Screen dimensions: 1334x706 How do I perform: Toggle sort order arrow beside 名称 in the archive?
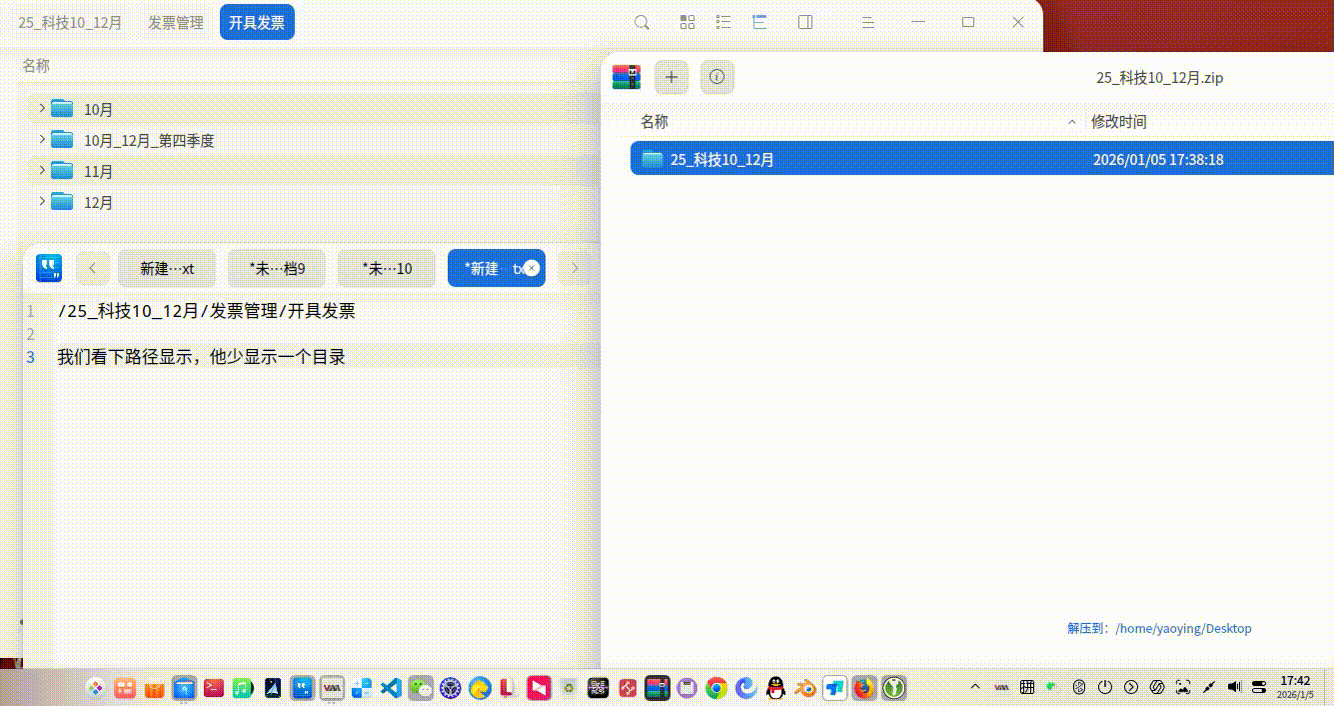(1072, 122)
